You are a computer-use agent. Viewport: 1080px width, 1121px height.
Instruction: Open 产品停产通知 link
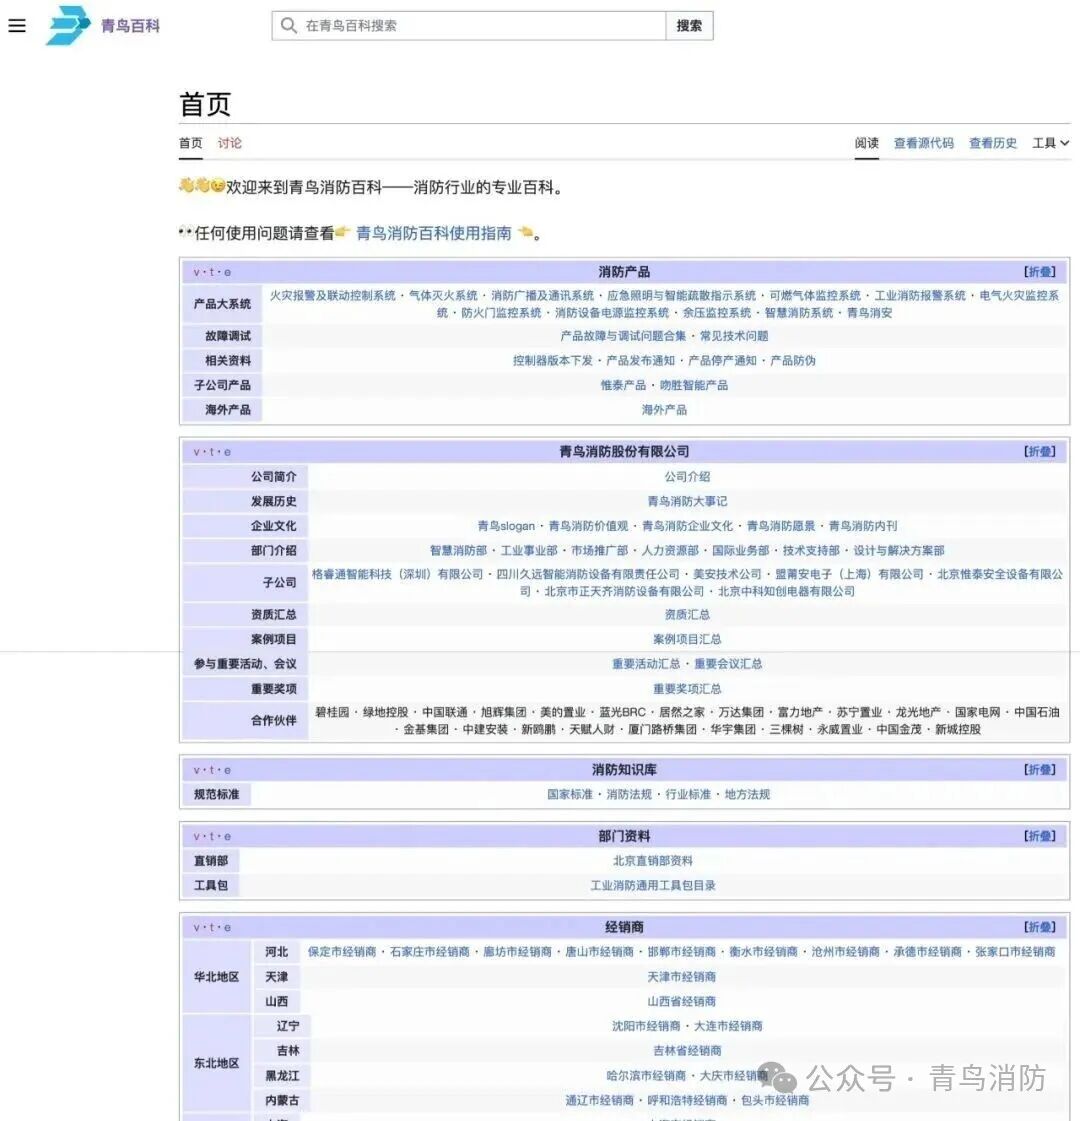tap(722, 360)
